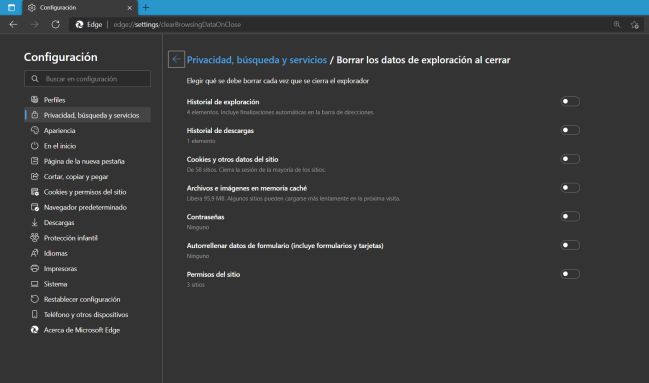The image size is (649, 383).
Task: Open new tab with plus icon
Action: coord(146,7)
